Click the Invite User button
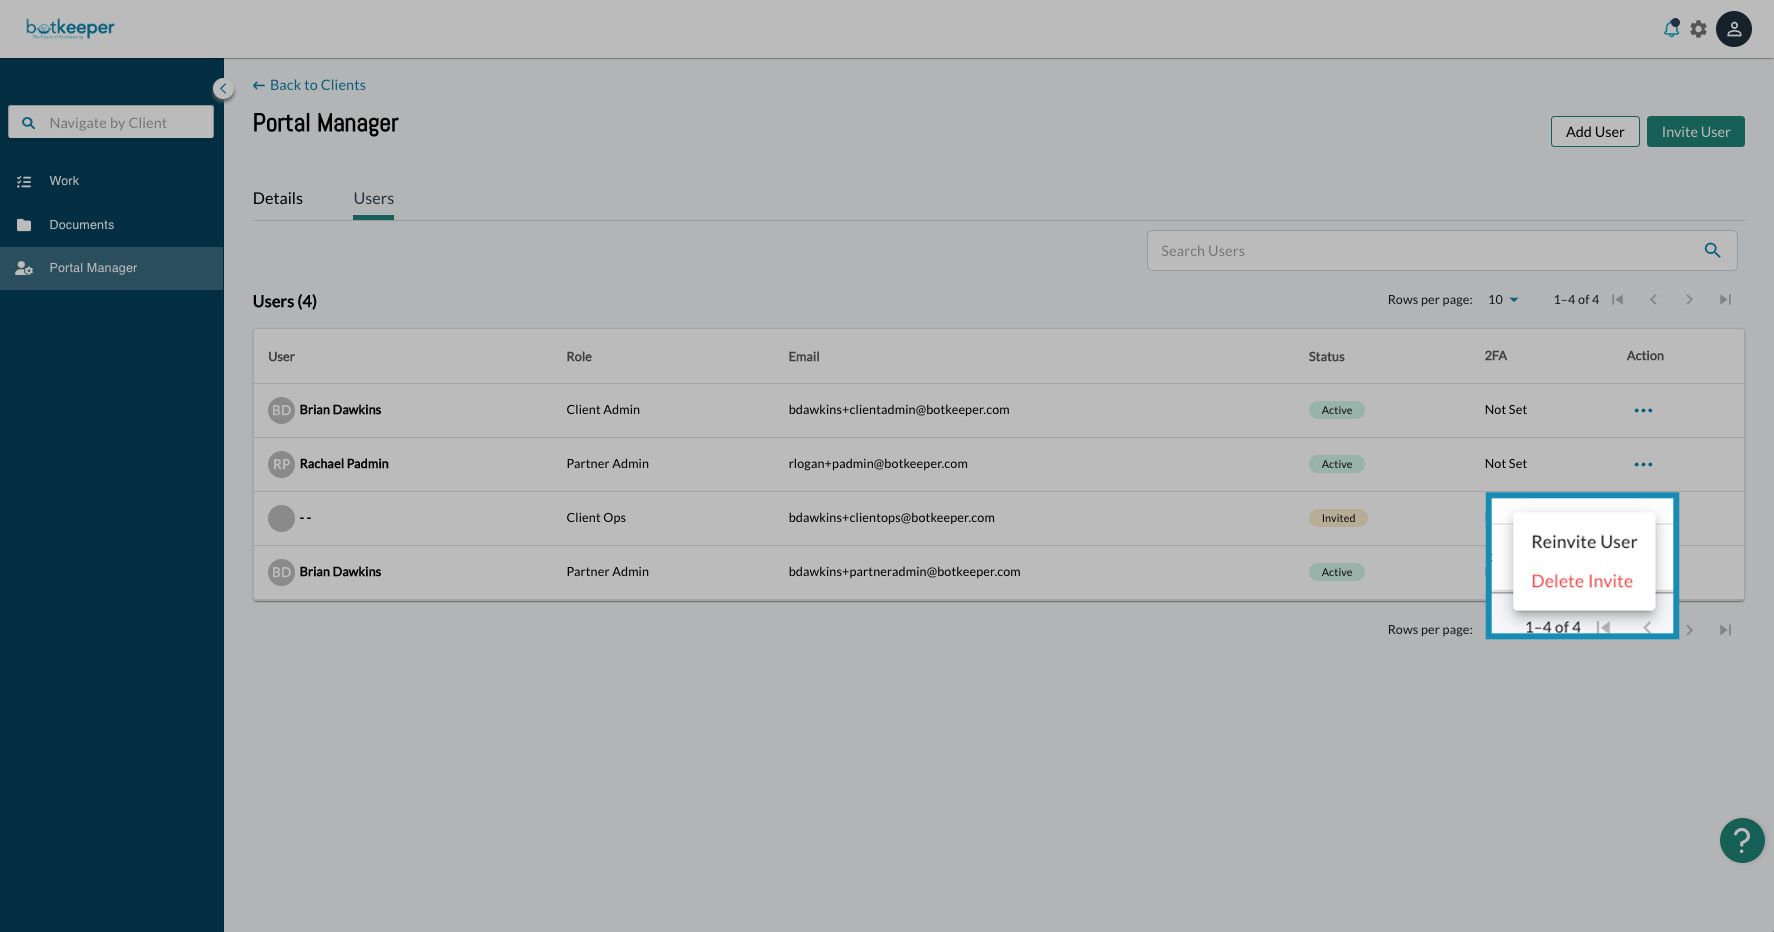The image size is (1774, 932). (x=1695, y=132)
